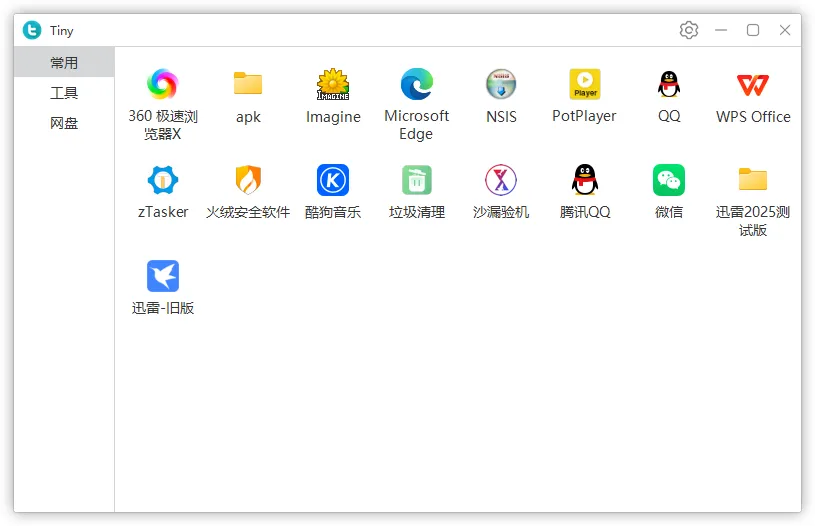Launch 火绒安全软件 shield icon

coord(248,180)
